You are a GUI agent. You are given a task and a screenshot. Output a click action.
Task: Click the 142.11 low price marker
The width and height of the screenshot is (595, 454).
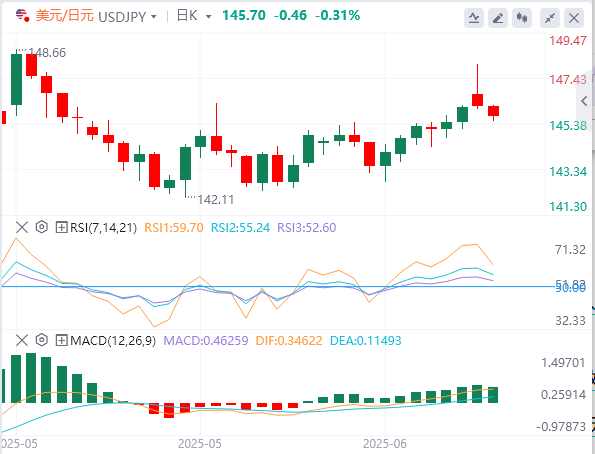[x=216, y=200]
